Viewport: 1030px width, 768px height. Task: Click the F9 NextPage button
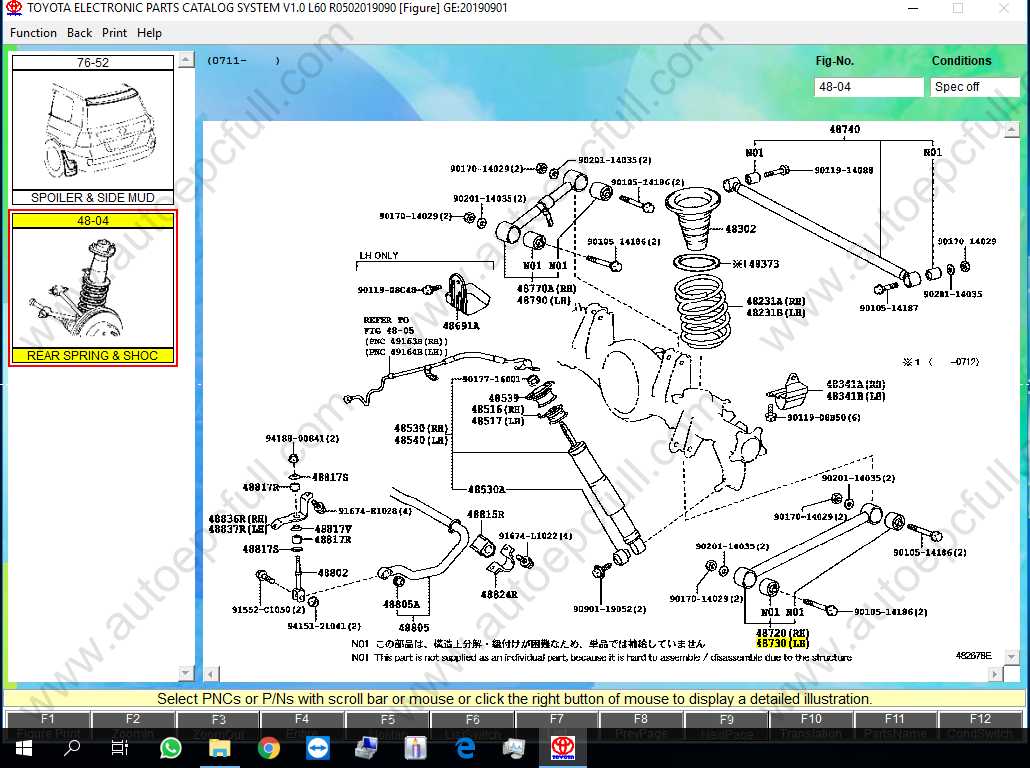pos(727,720)
